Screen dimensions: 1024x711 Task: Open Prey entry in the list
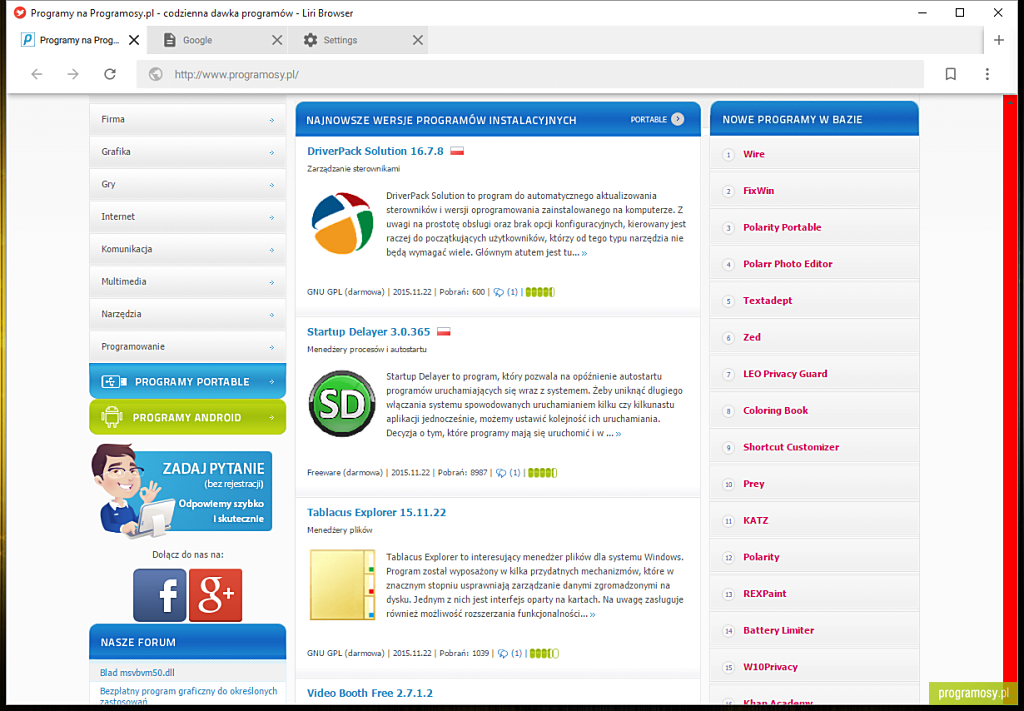point(754,484)
